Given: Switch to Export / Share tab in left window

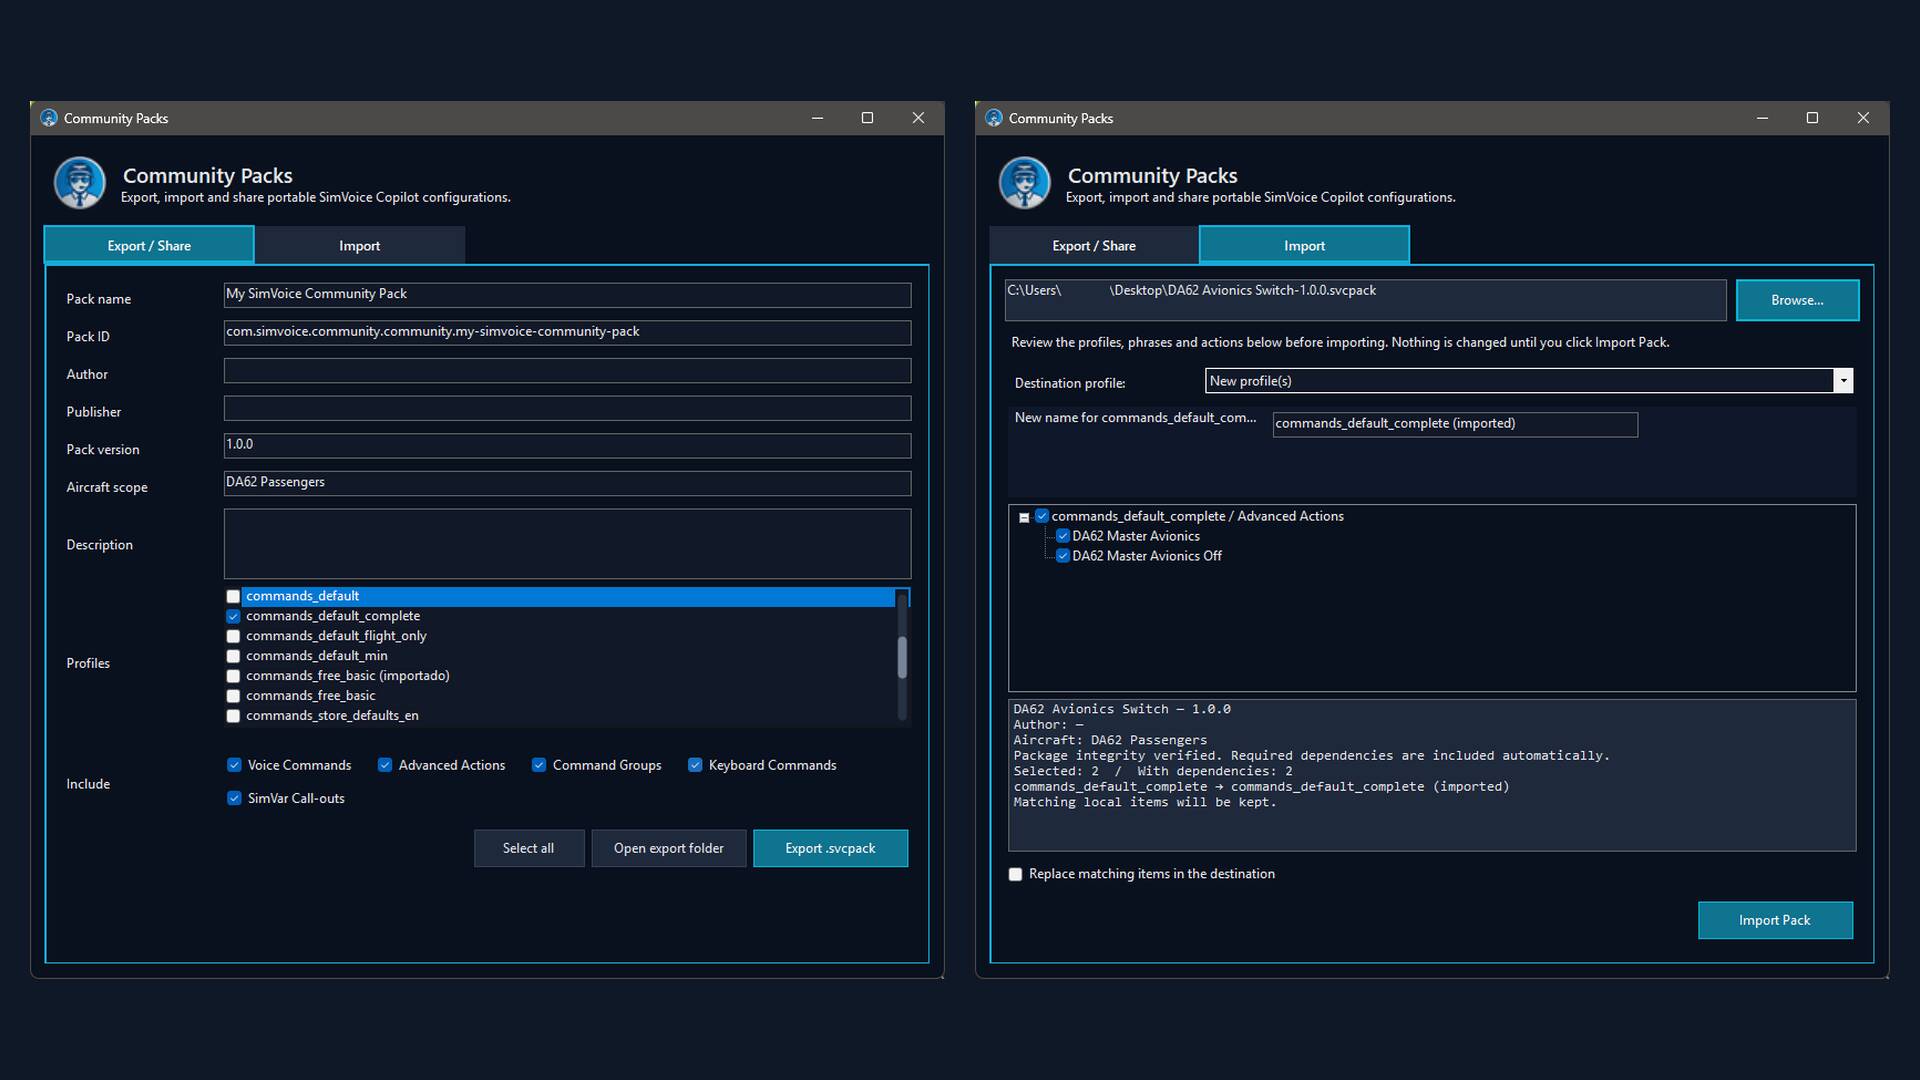Looking at the screenshot, I should point(149,245).
